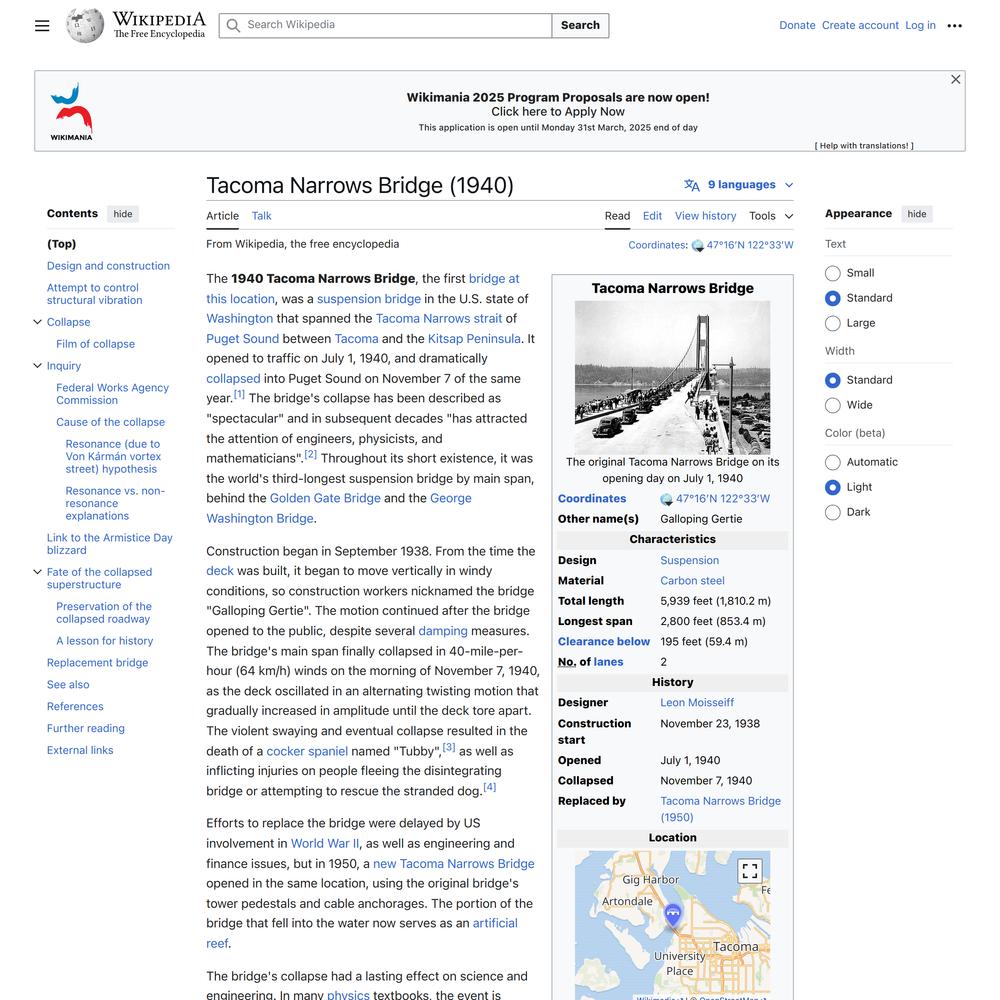Switch to the Talk tab
This screenshot has width=1000, height=1000.
261,216
